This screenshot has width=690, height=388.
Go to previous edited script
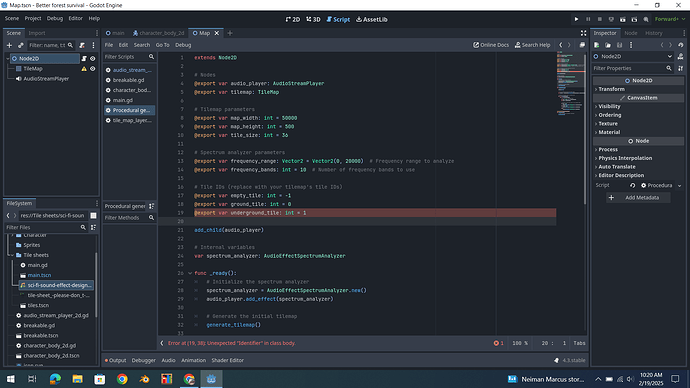(561, 45)
